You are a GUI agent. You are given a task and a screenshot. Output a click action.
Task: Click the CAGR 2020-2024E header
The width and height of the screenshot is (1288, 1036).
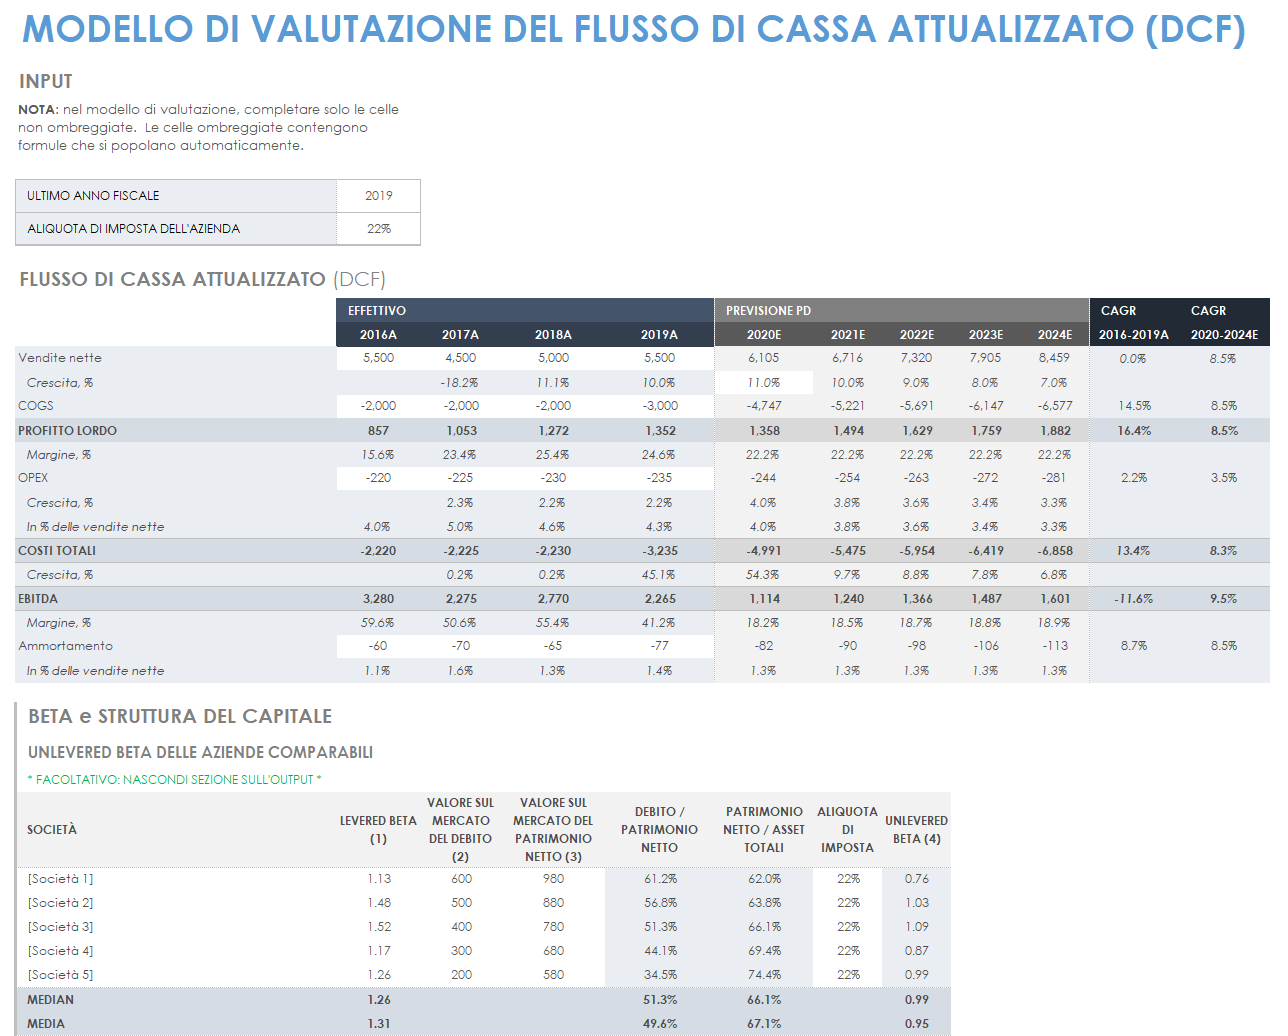coord(1224,323)
